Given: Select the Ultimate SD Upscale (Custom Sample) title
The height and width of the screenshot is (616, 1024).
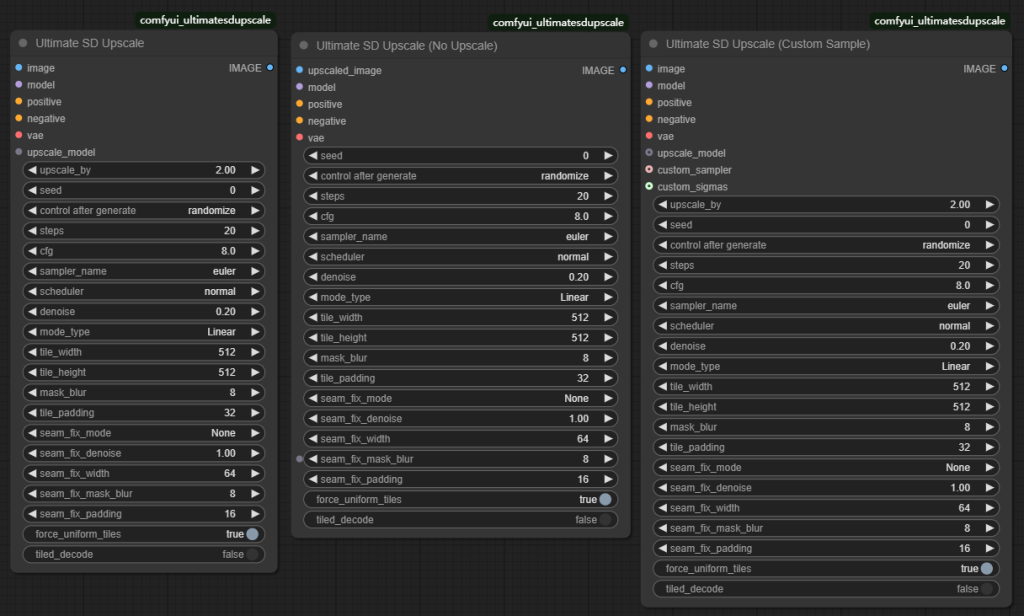Looking at the screenshot, I should pyautogui.click(x=768, y=44).
